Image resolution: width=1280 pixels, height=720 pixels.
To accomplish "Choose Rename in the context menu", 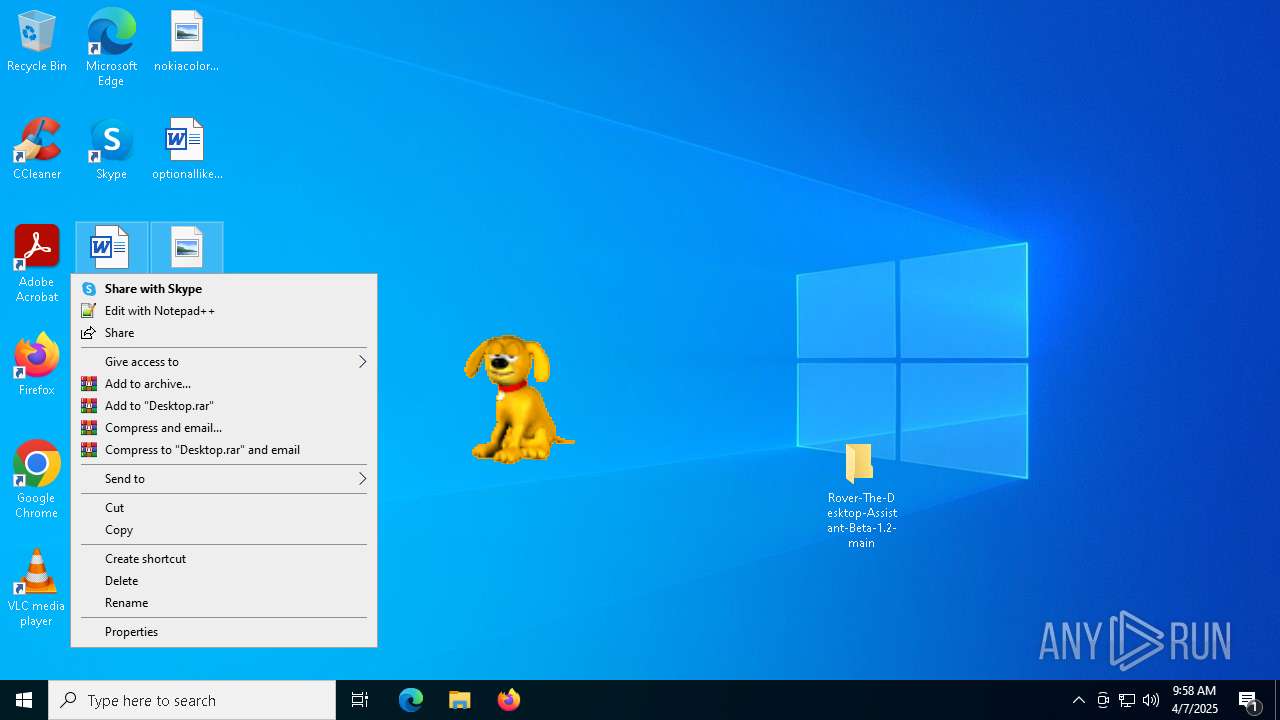I will pos(224,602).
